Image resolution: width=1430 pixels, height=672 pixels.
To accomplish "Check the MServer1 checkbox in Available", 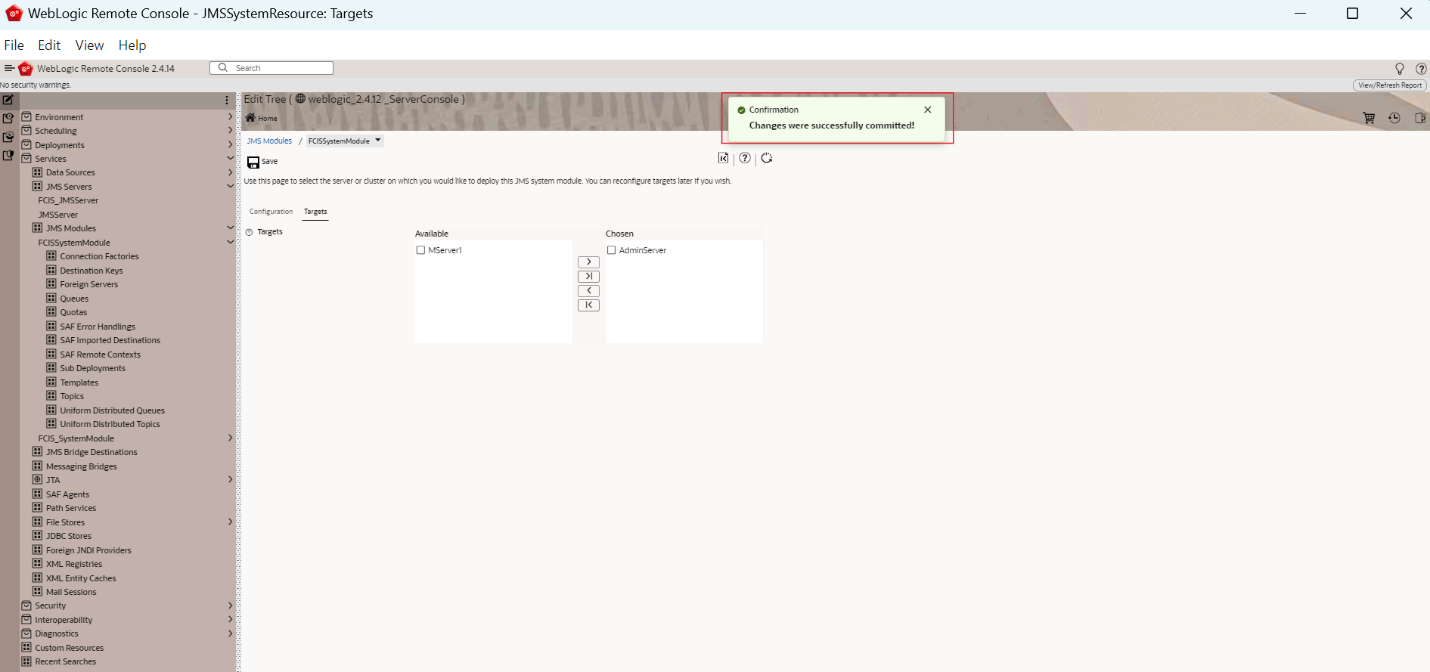I will pyautogui.click(x=421, y=251).
